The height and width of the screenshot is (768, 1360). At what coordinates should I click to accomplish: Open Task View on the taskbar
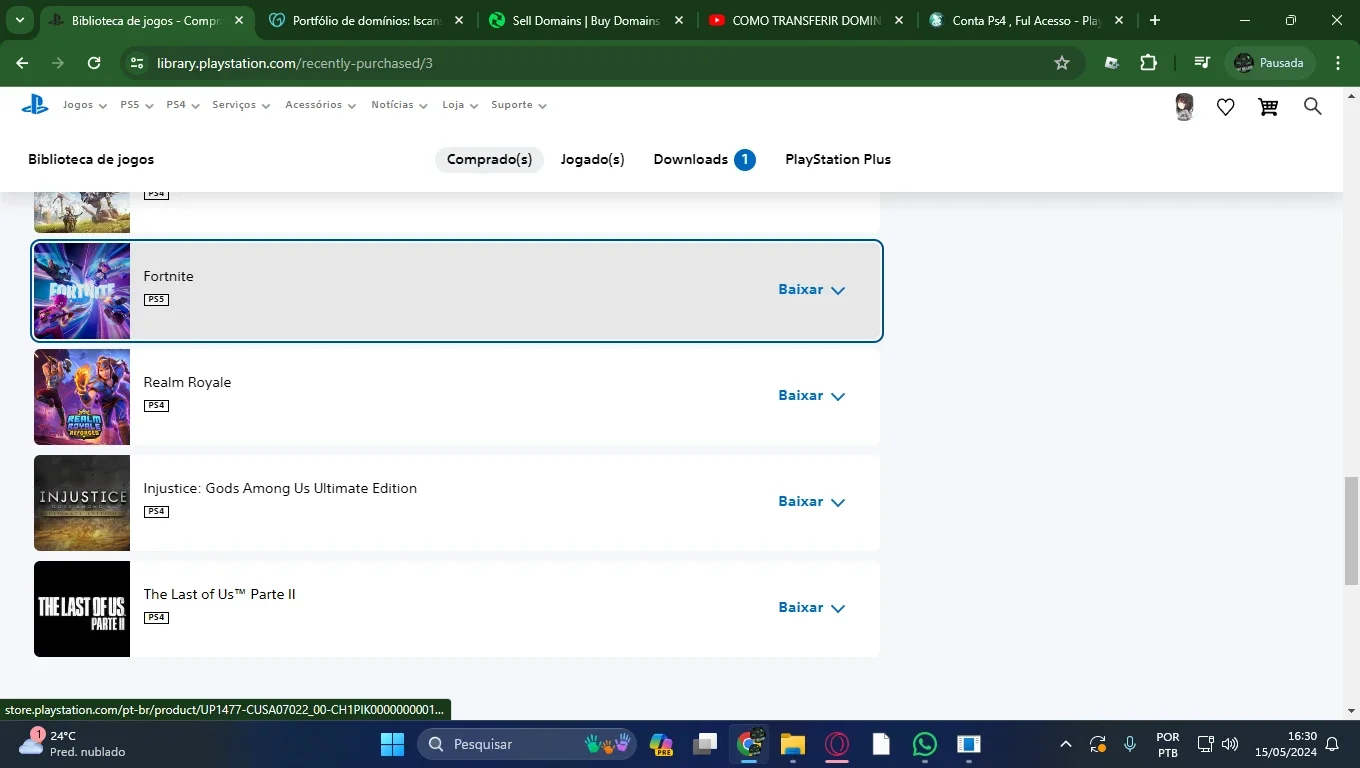(x=706, y=744)
